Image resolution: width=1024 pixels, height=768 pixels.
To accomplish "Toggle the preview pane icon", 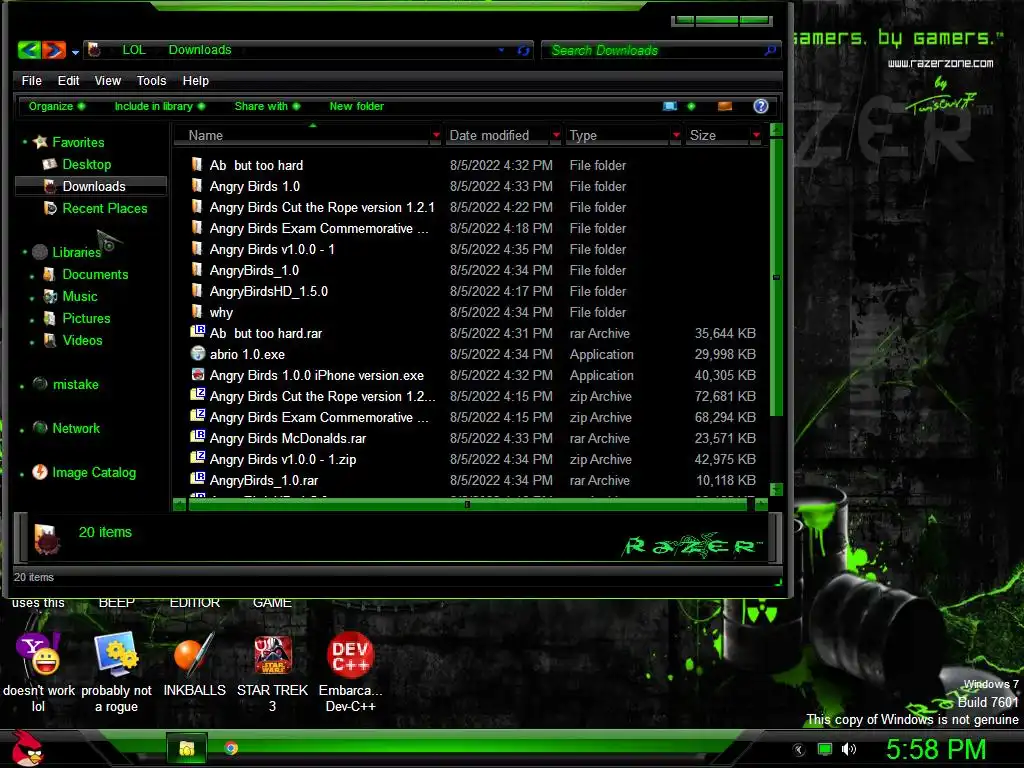I will (725, 106).
